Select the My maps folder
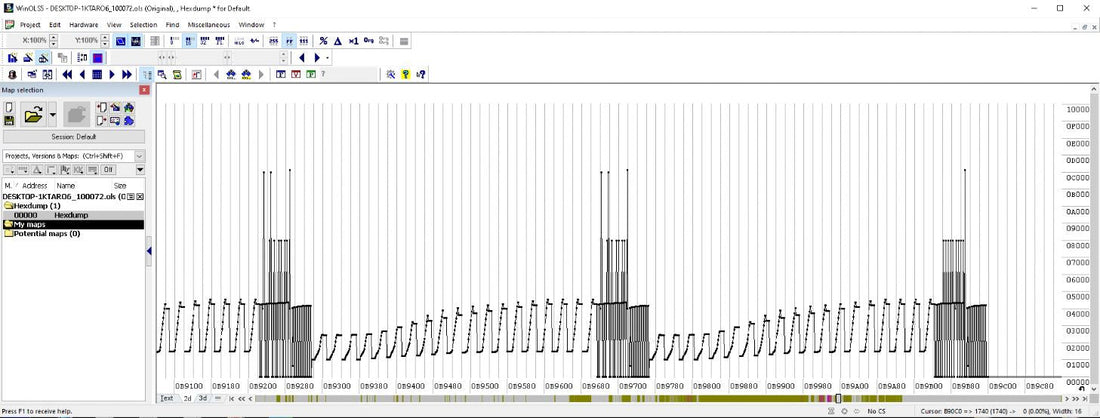Screen dimensions: 1100x418 [x=74, y=224]
